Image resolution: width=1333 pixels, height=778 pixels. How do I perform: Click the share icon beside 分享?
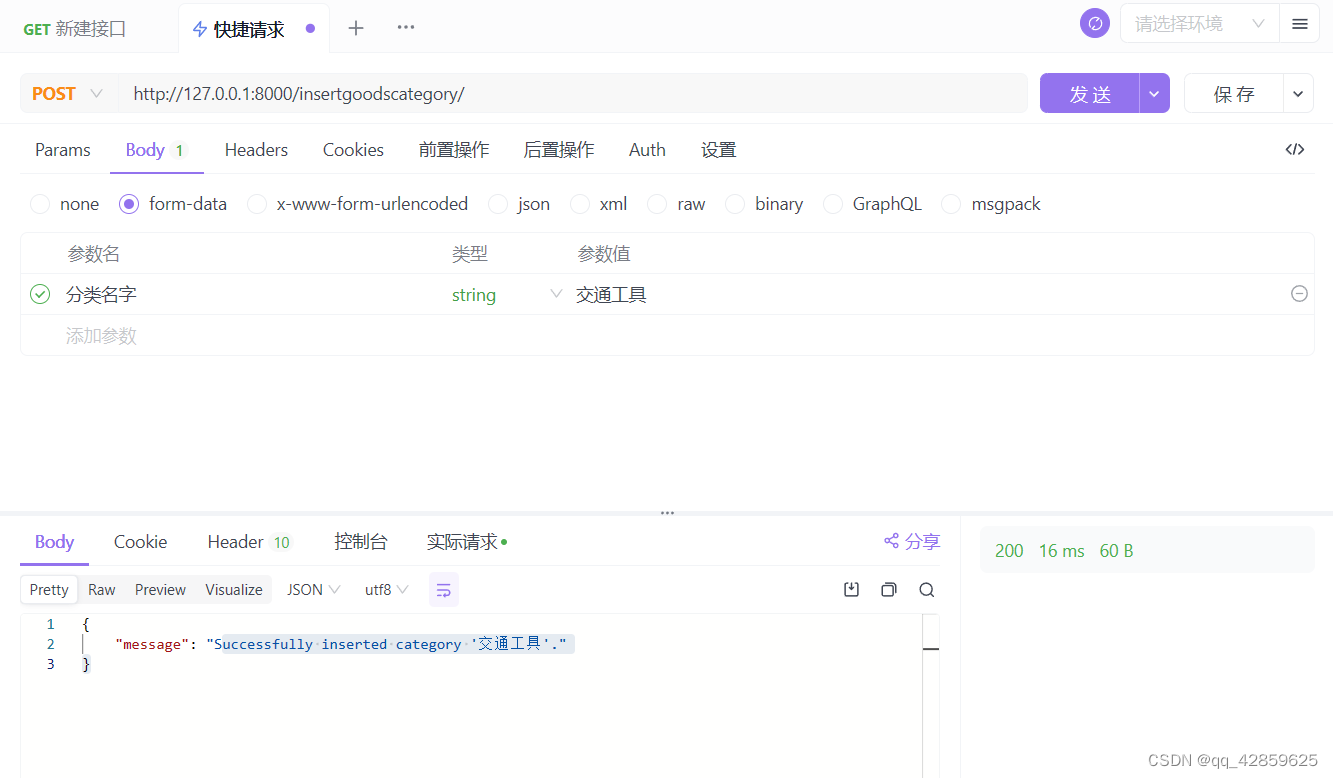point(892,541)
